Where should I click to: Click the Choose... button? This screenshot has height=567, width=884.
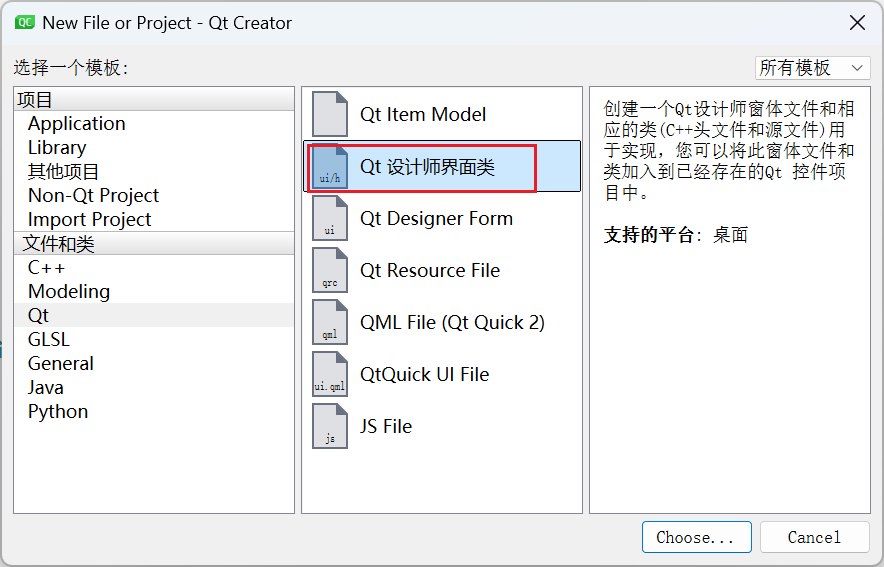(x=696, y=537)
